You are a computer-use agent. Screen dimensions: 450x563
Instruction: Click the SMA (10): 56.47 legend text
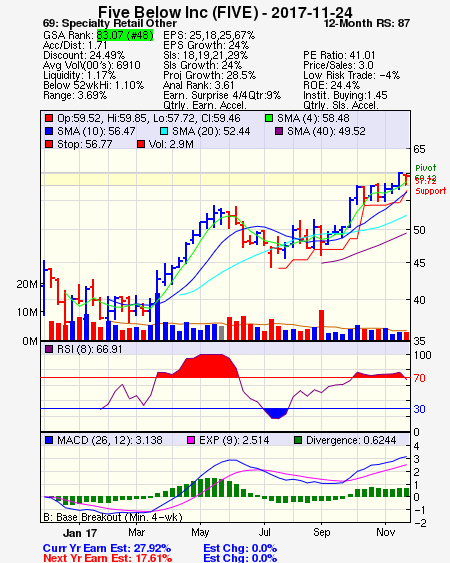(96, 131)
